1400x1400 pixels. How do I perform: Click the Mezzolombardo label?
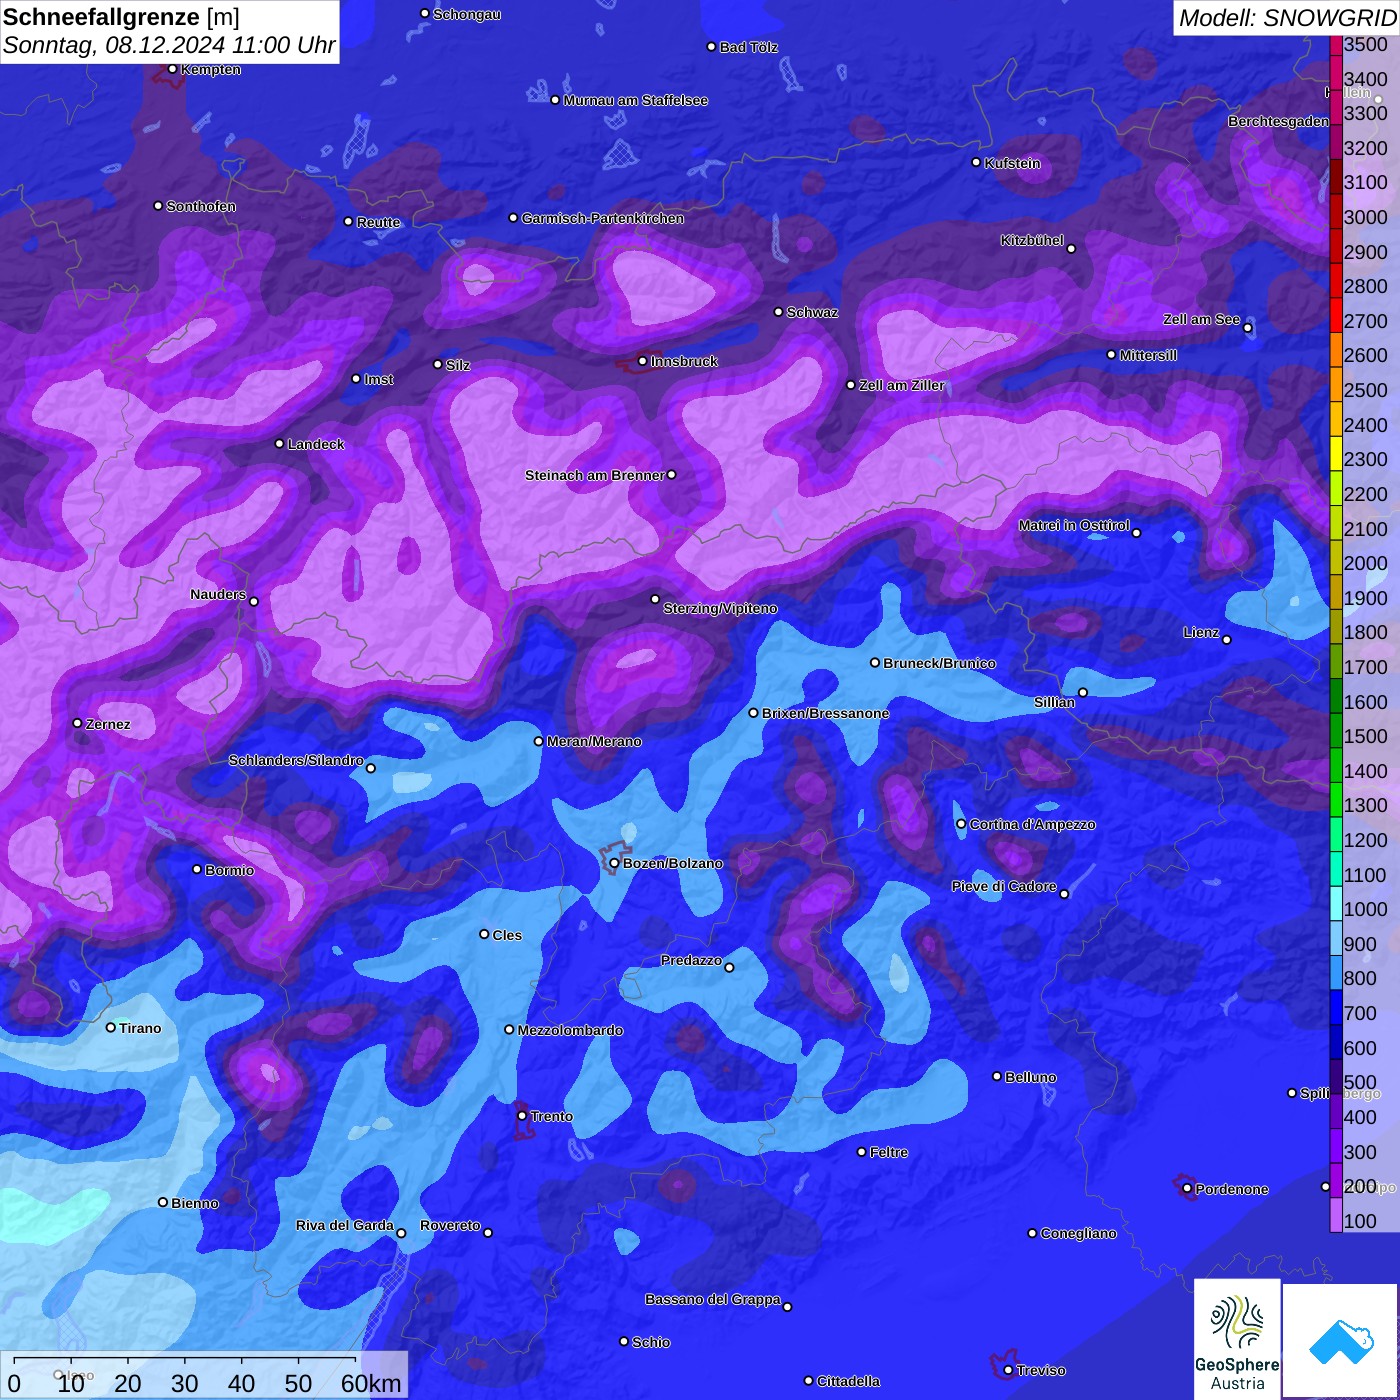click(x=570, y=1030)
